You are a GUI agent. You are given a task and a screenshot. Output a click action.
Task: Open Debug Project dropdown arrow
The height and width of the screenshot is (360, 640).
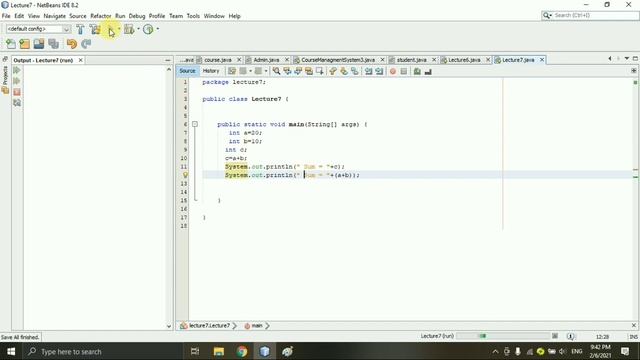click(138, 29)
